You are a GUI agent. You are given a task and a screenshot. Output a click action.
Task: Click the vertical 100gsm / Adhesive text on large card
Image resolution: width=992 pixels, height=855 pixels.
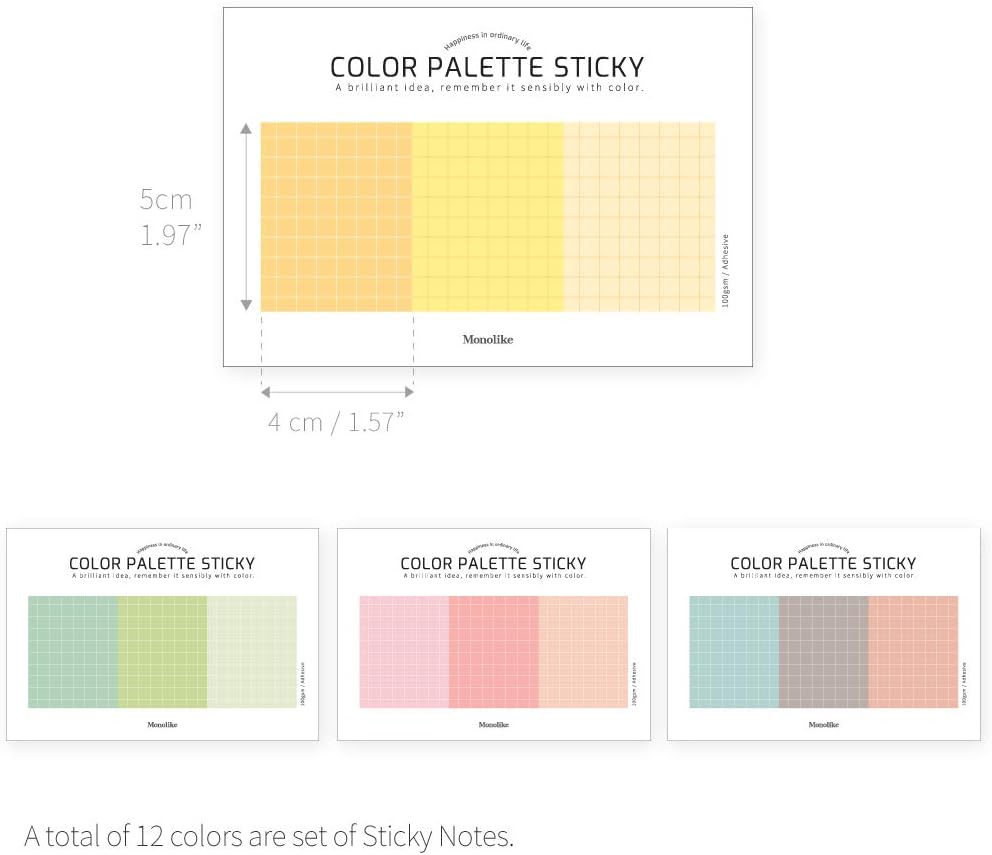tap(725, 270)
